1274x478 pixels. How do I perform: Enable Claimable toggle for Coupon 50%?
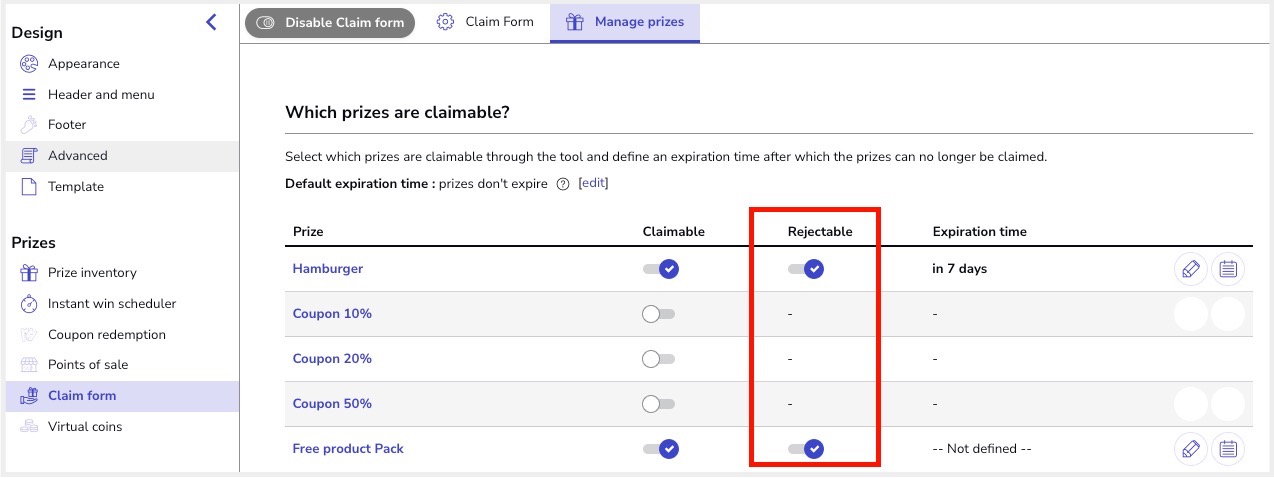click(x=659, y=404)
